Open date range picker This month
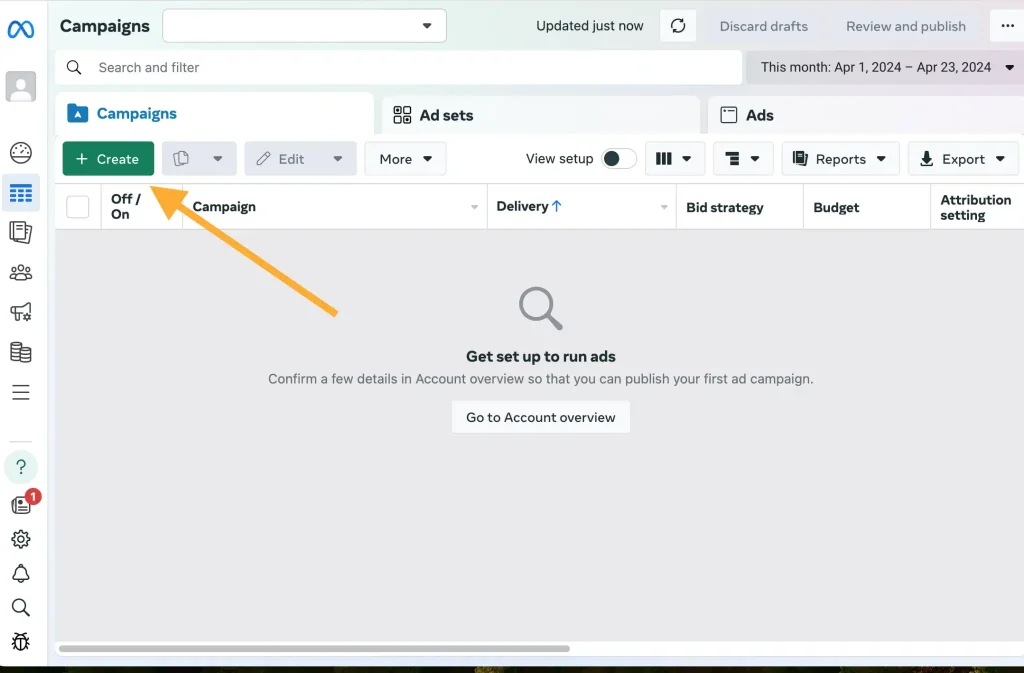This screenshot has height=673, width=1024. [x=884, y=67]
